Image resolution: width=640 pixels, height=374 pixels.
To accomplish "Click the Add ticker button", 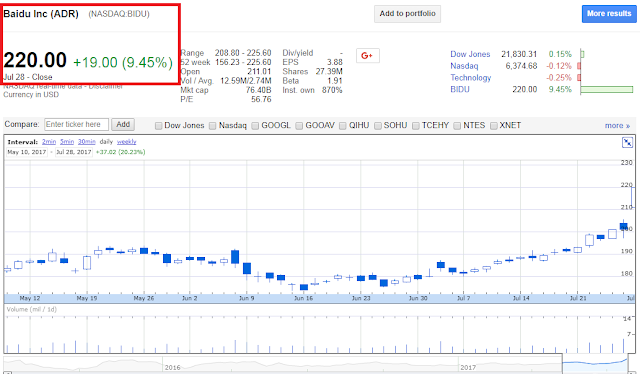I will [x=123, y=125].
